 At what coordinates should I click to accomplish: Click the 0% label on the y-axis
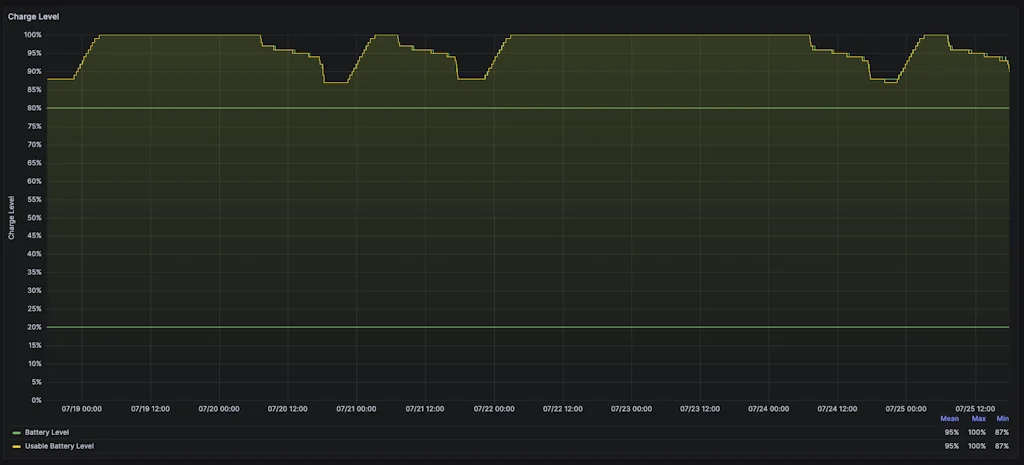(x=36, y=400)
